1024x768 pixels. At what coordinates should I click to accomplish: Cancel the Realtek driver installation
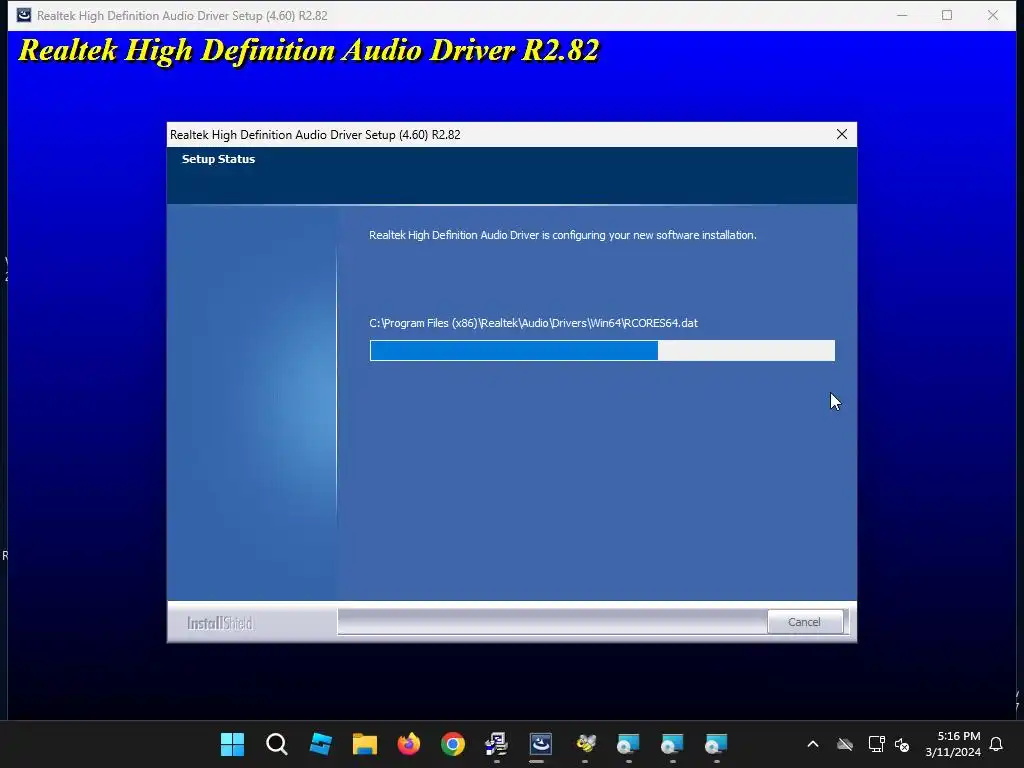pyautogui.click(x=805, y=622)
